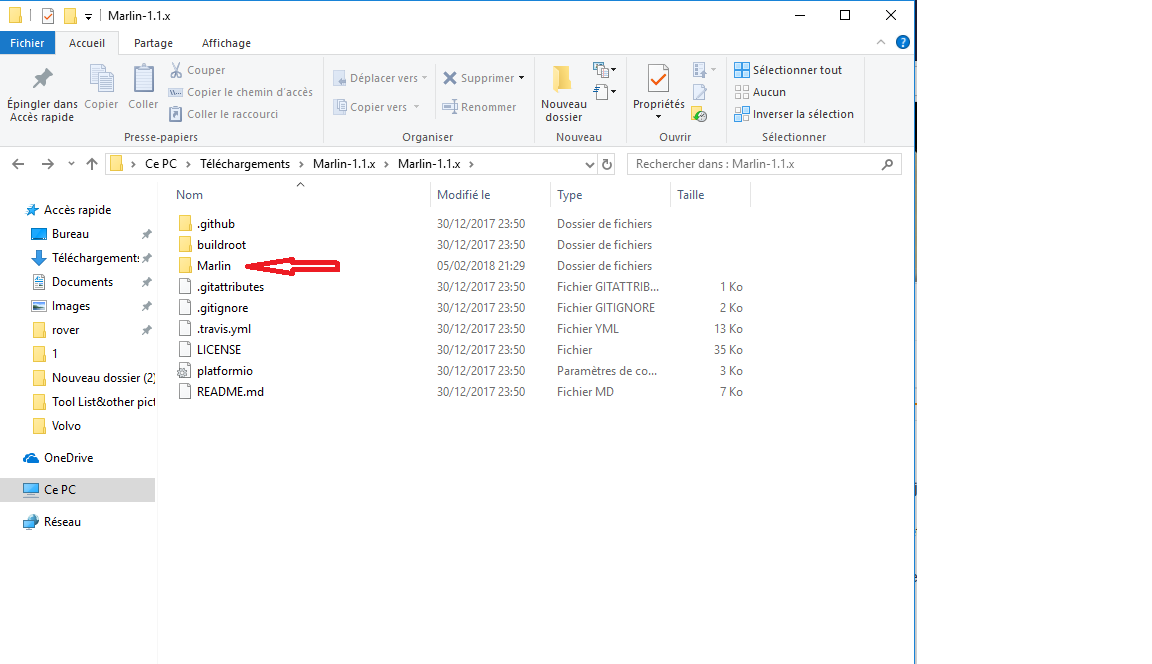Focus the Rechercher dans Marlin-1.1.x field
This screenshot has height=664, width=1152.
click(x=764, y=164)
